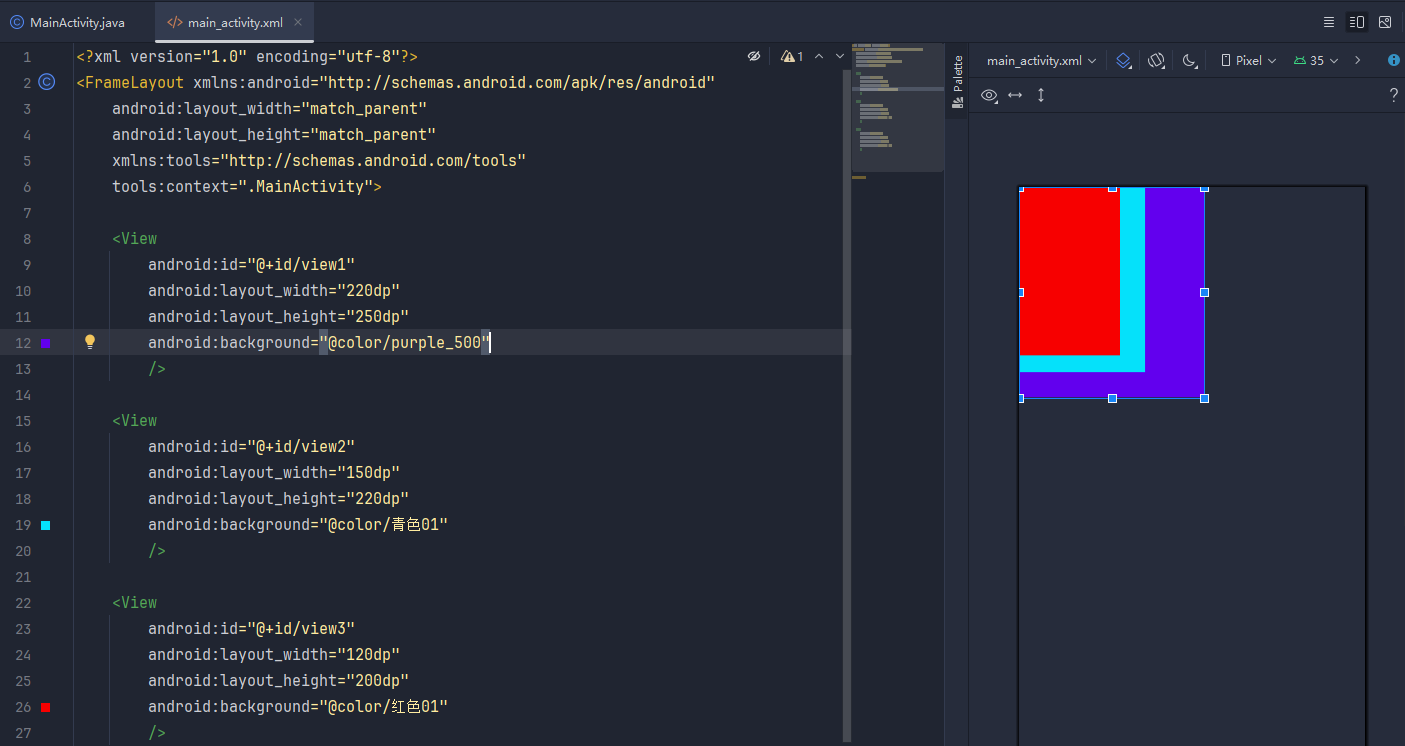The width and height of the screenshot is (1405, 746).
Task: Place cursor on the FrameLayout tag on line 2
Action: [x=134, y=82]
